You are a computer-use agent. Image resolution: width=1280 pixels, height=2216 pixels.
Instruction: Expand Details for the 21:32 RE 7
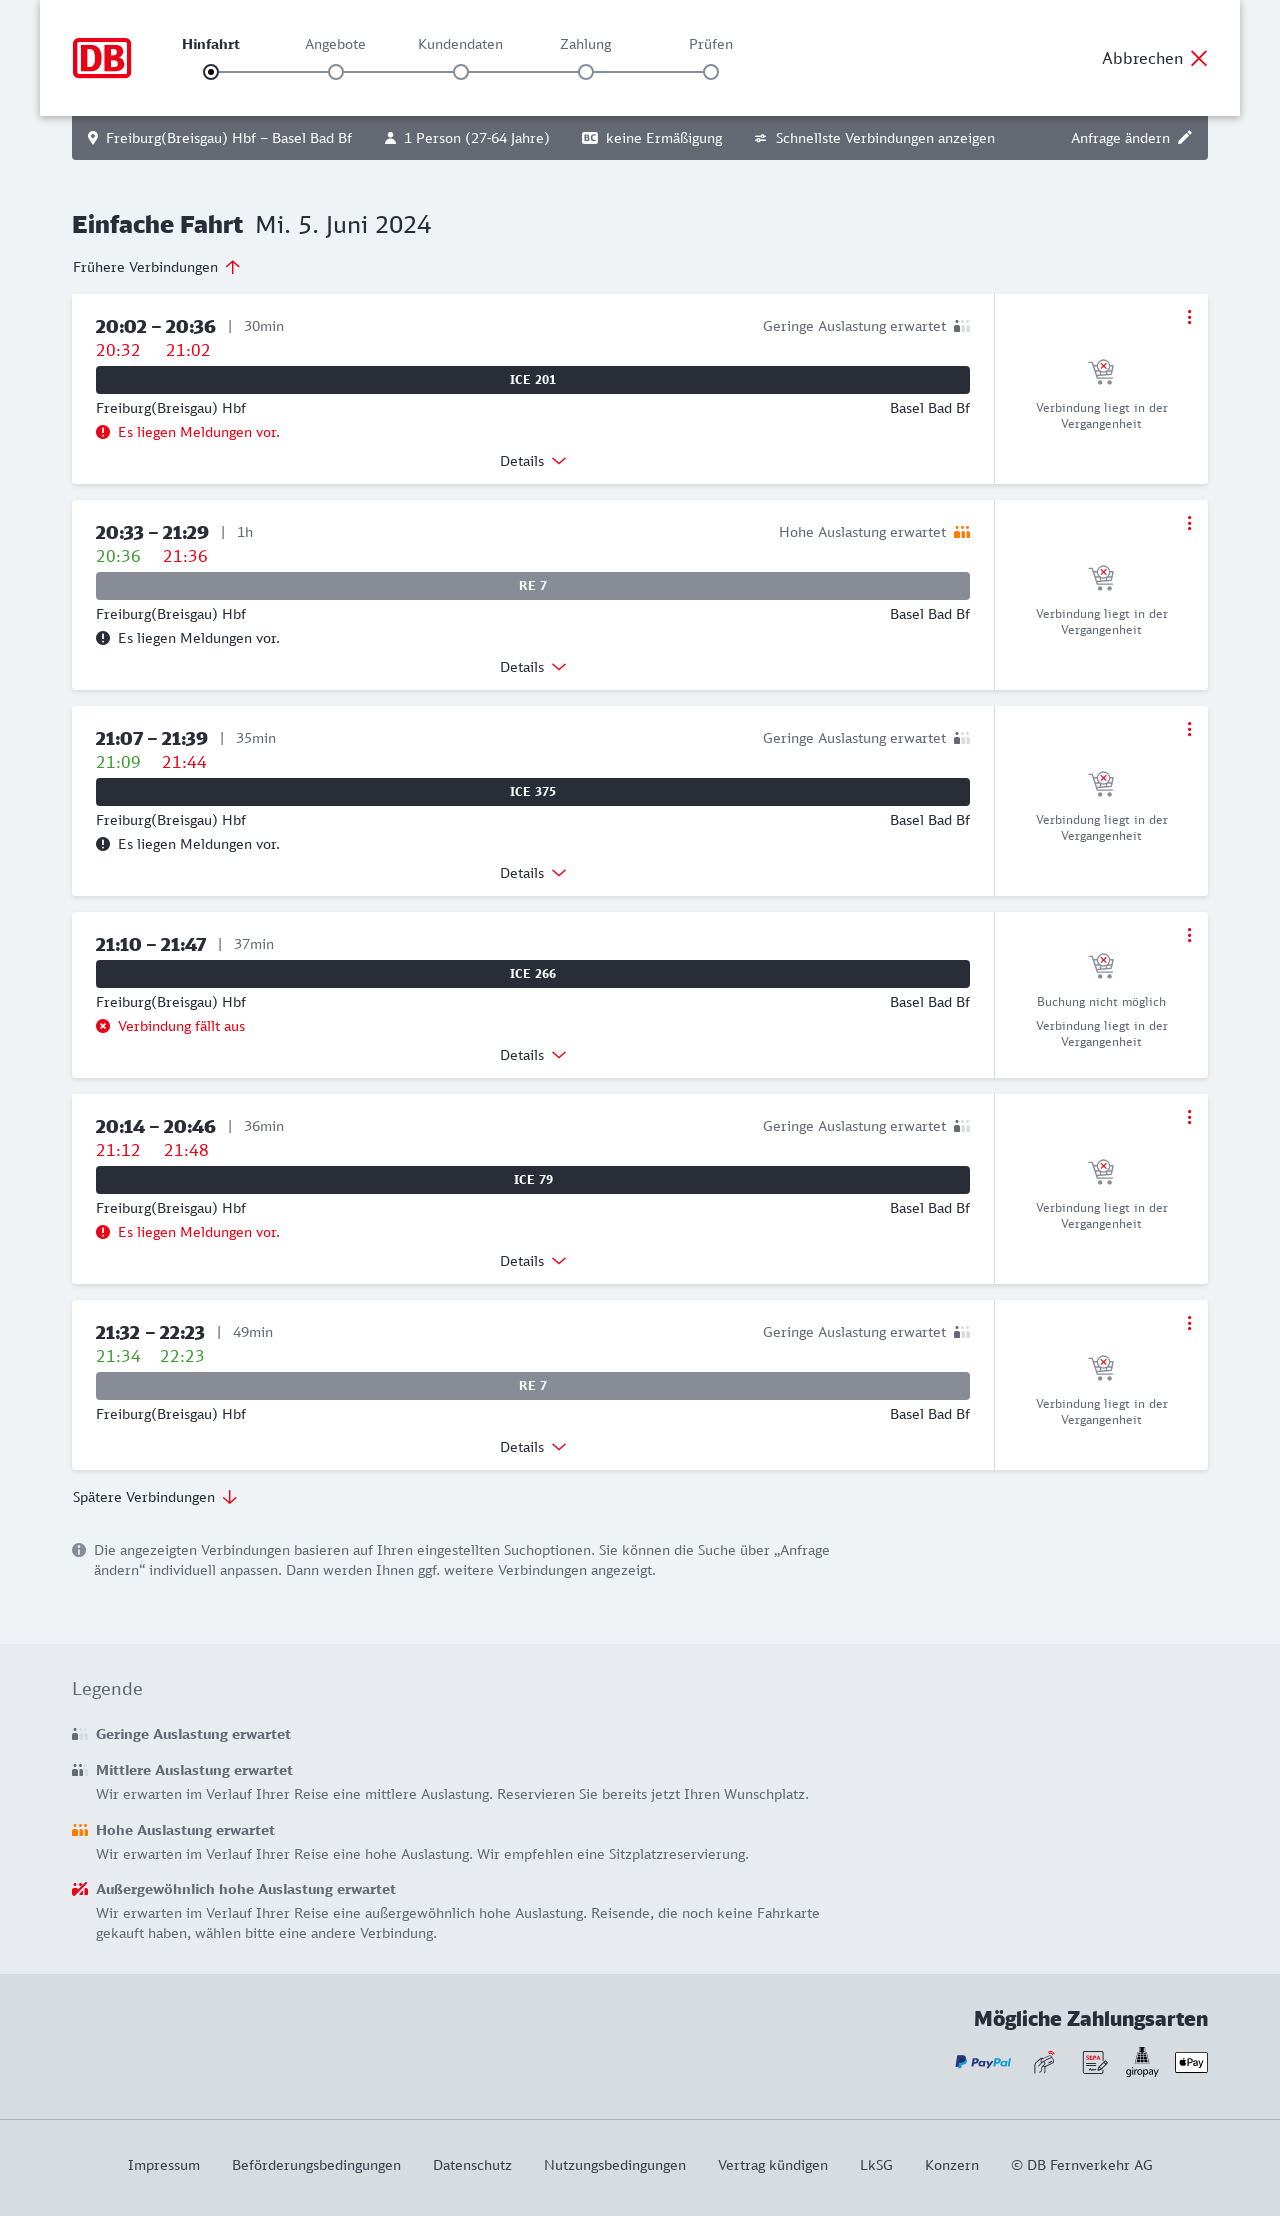[533, 1447]
